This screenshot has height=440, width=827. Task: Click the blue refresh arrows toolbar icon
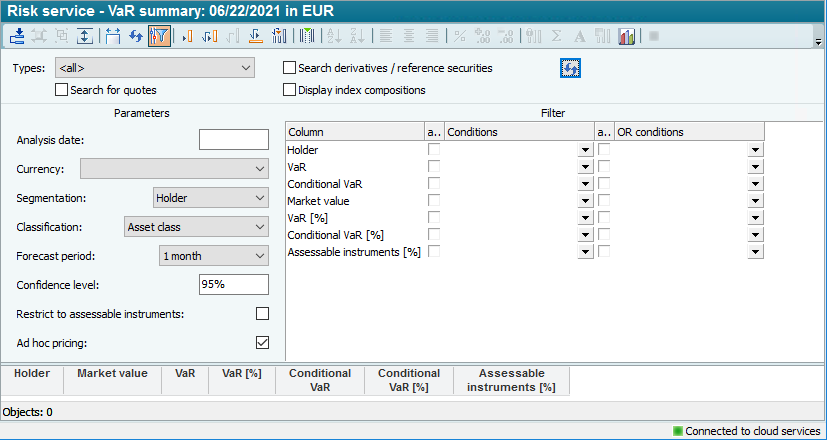click(136, 36)
